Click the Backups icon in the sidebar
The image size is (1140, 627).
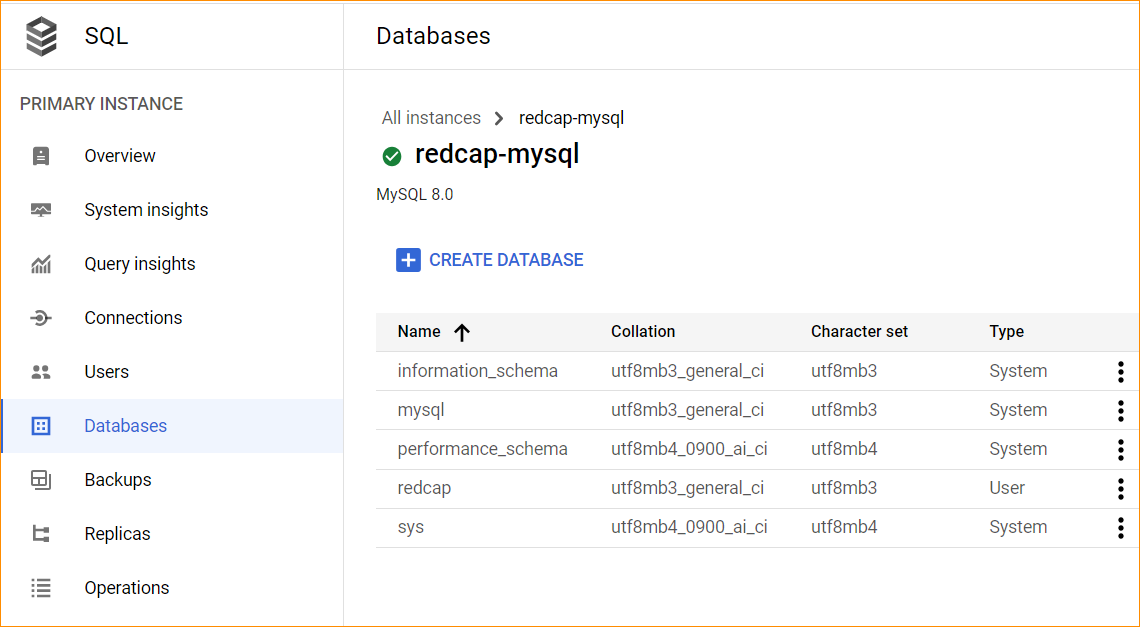click(x=40, y=479)
